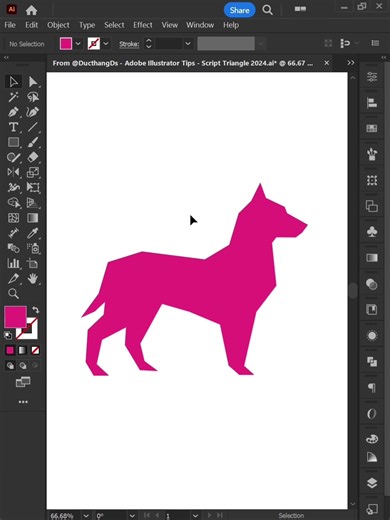Screen dimensions: 390x520
Task: Select the Gradient tool
Action: pyautogui.click(x=33, y=218)
